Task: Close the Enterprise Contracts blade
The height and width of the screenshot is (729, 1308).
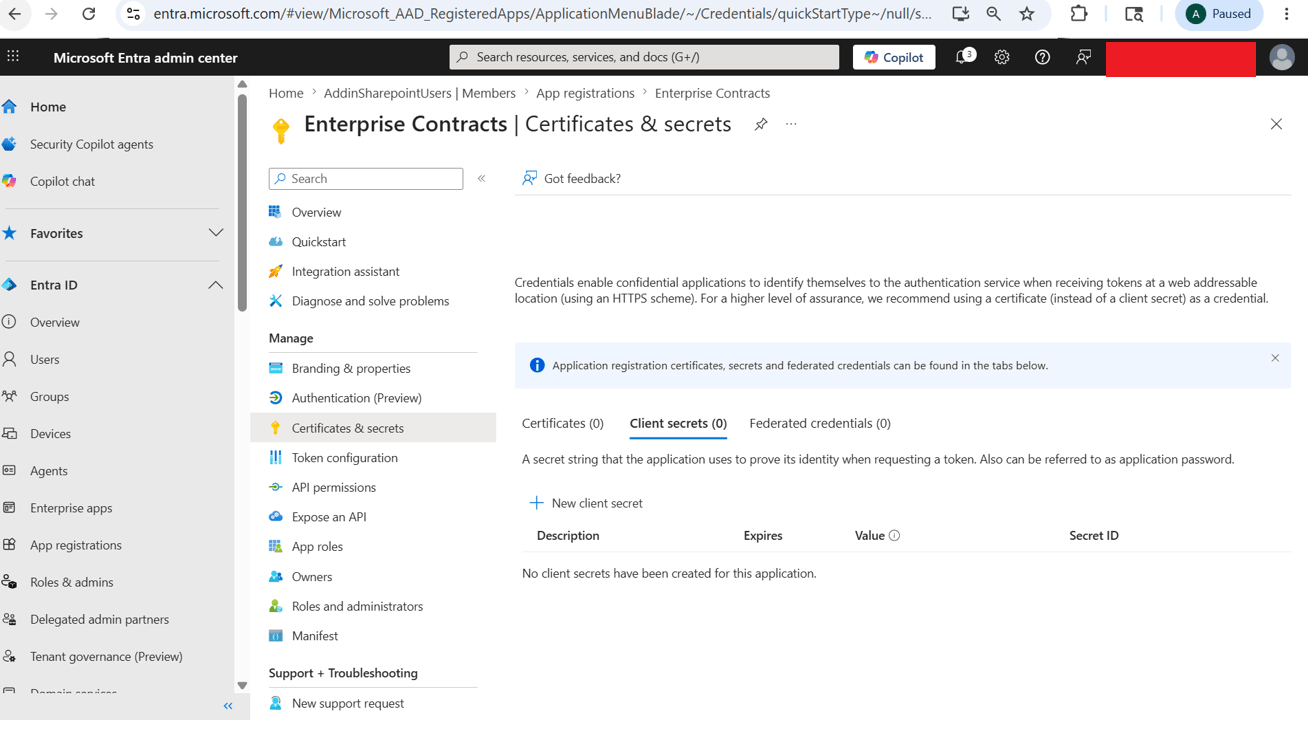Action: pos(1276,124)
